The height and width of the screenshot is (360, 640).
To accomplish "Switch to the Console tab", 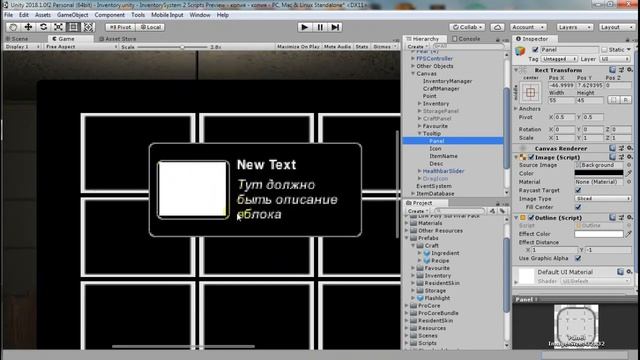I will pyautogui.click(x=466, y=39).
